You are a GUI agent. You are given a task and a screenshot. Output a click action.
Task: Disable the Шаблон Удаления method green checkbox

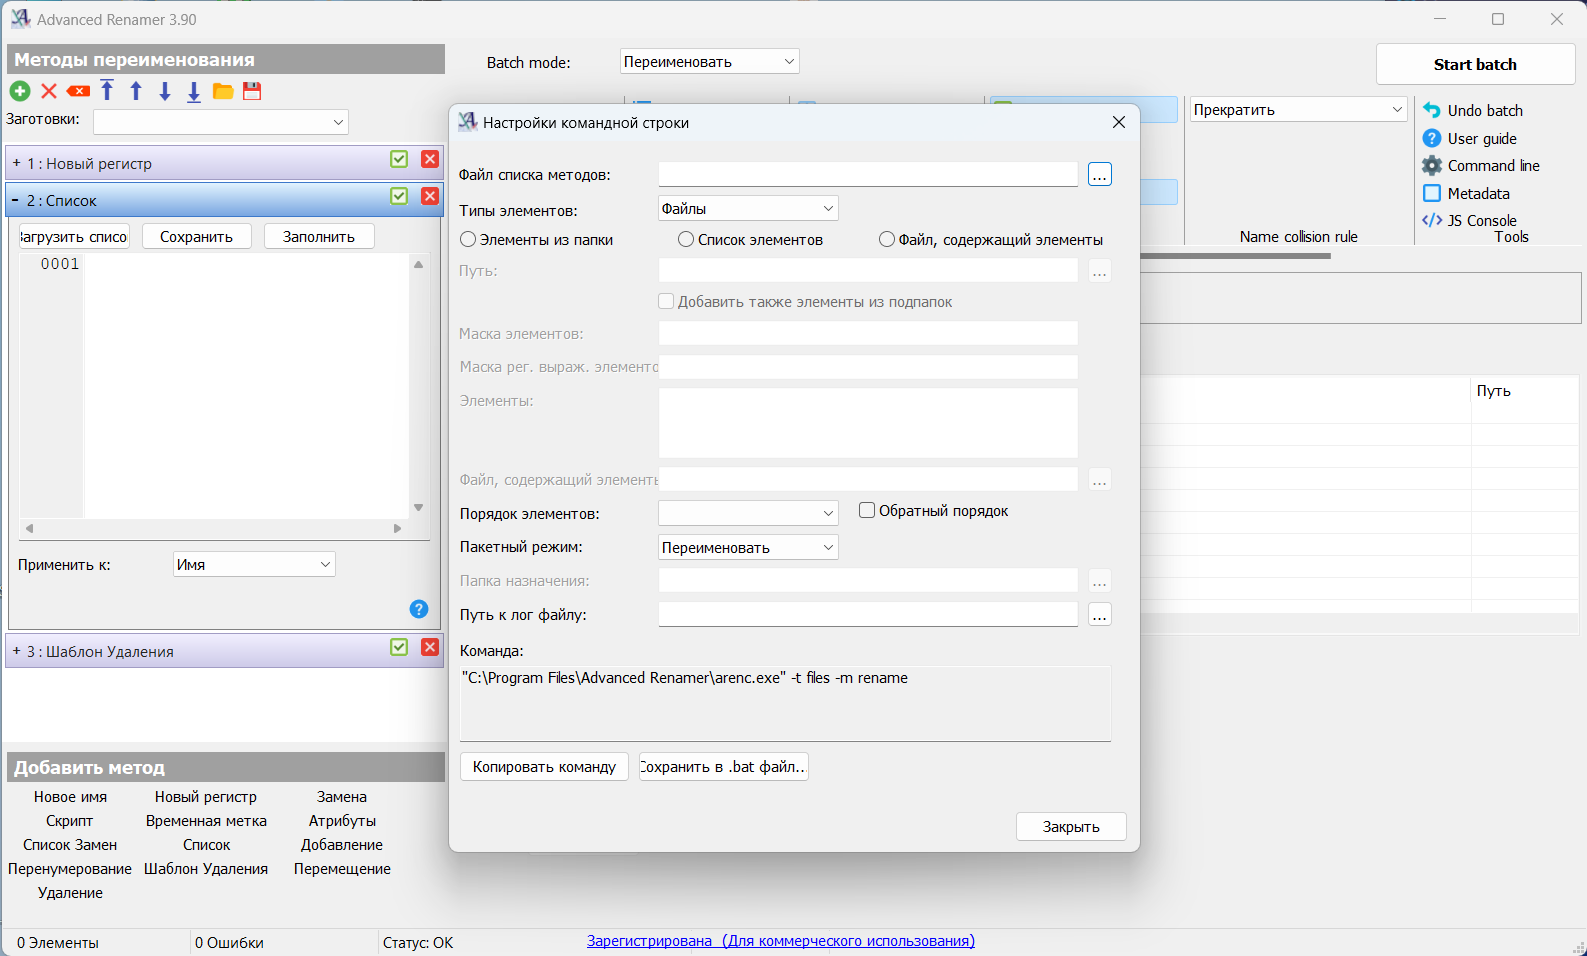(399, 647)
